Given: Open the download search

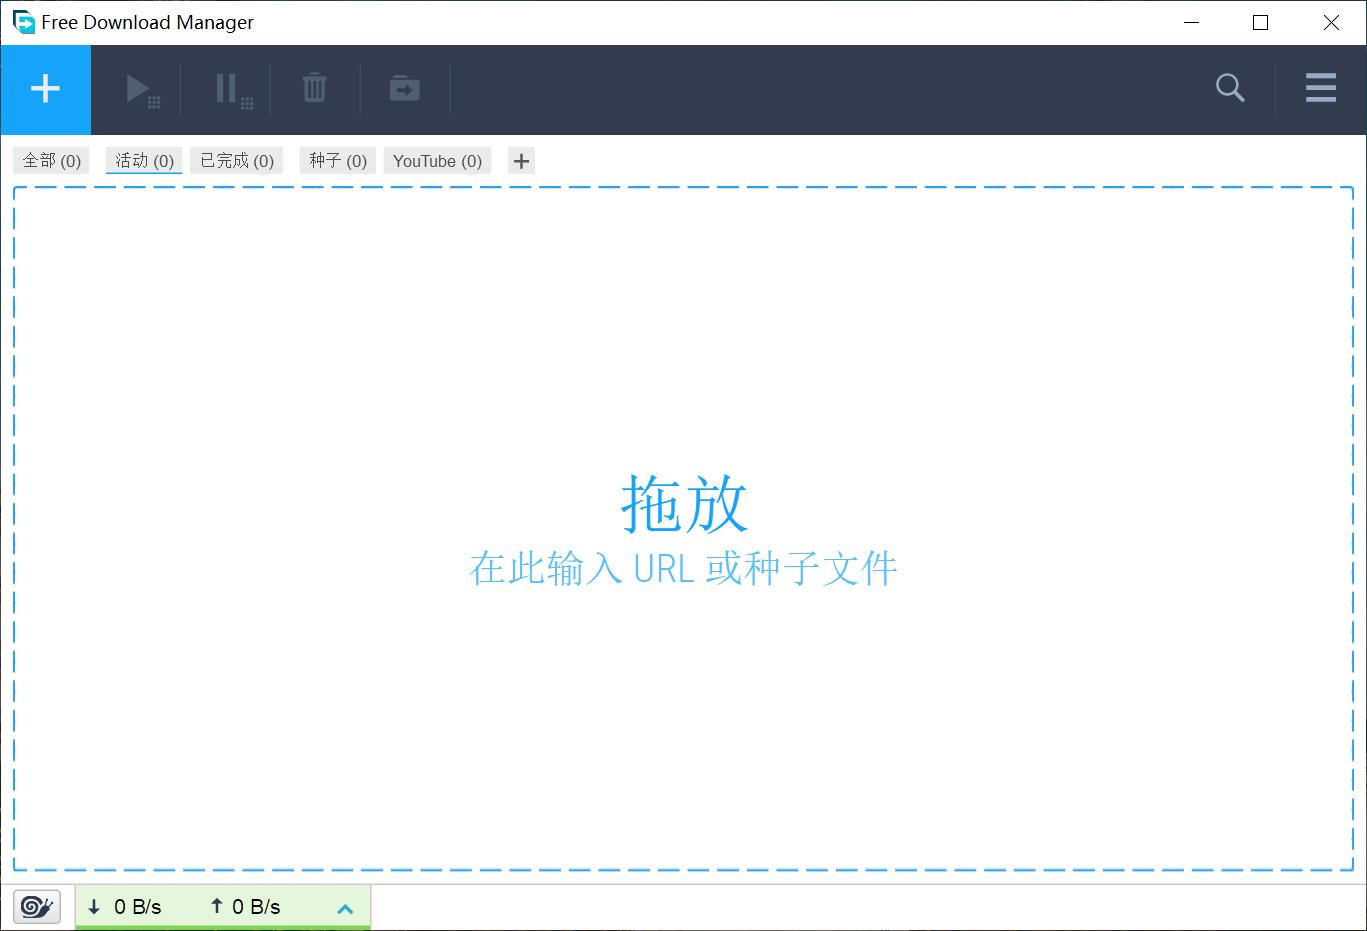Looking at the screenshot, I should click(x=1229, y=89).
